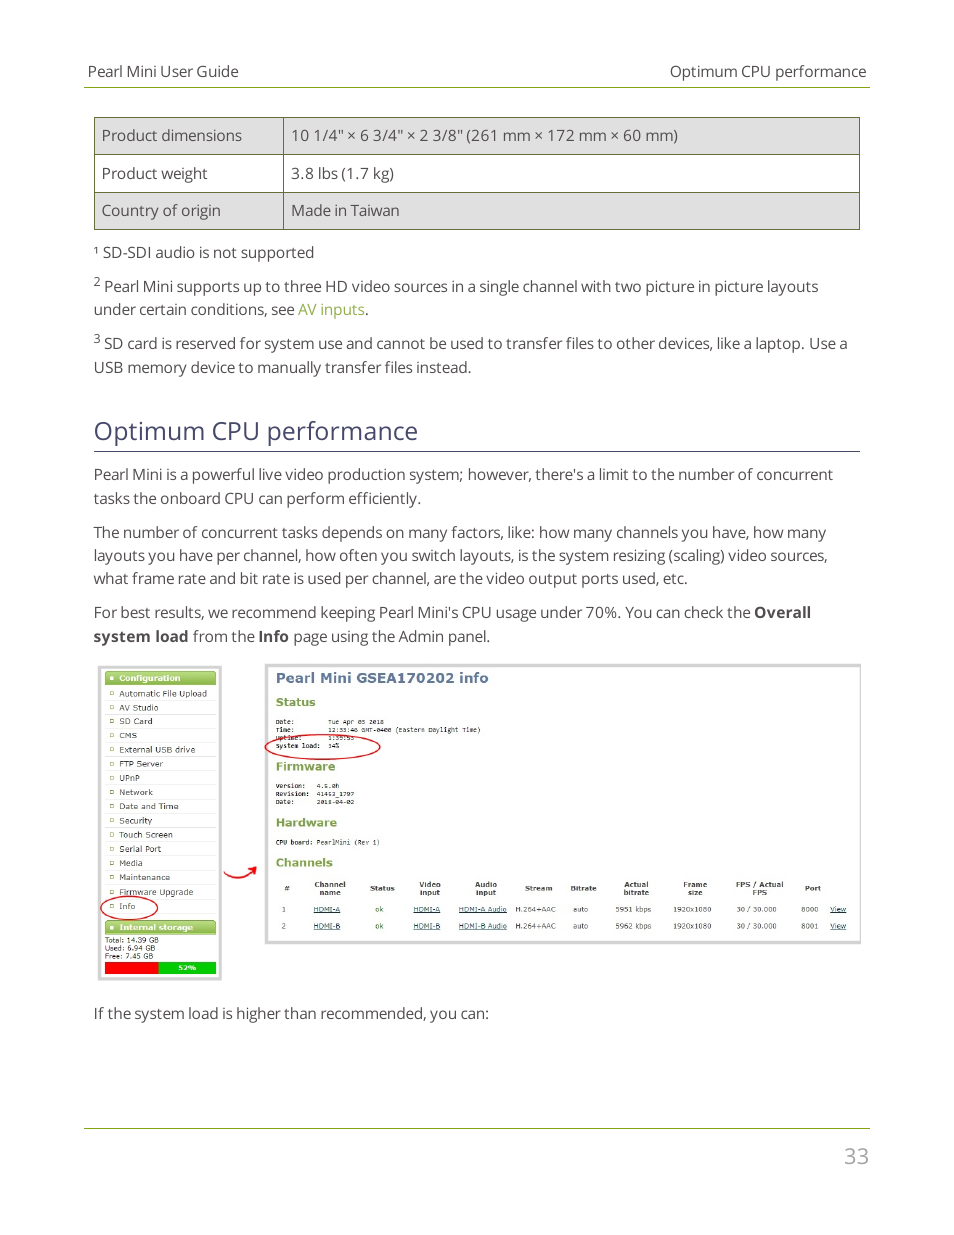Click the internal storage 52% usage bar
Image resolution: width=954 pixels, height=1235 pixels.
(160, 968)
